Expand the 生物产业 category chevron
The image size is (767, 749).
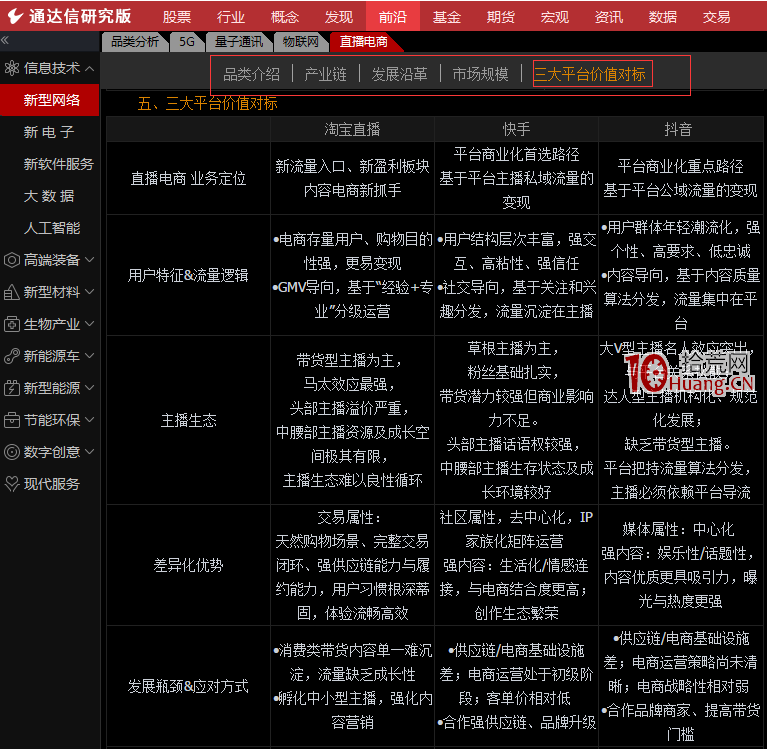tap(90, 324)
